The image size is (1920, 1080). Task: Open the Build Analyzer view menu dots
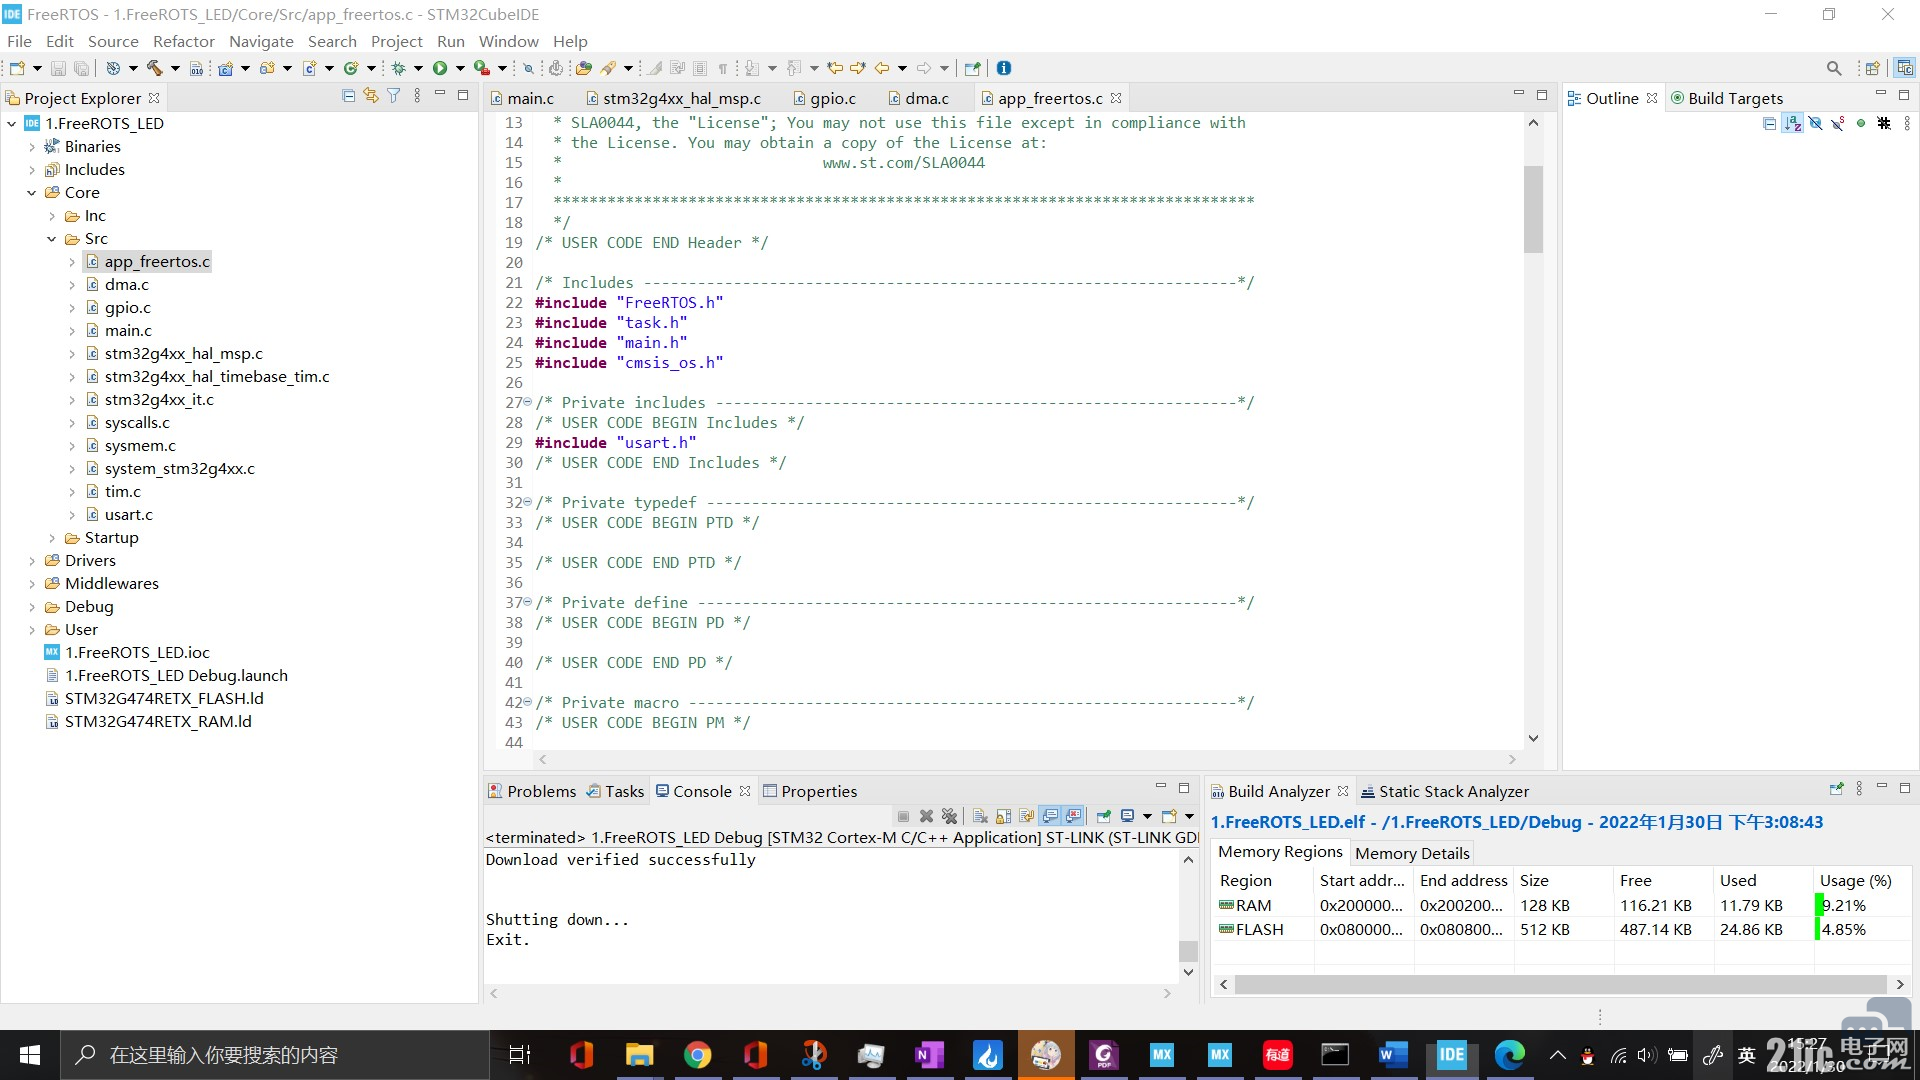pos(1859,789)
